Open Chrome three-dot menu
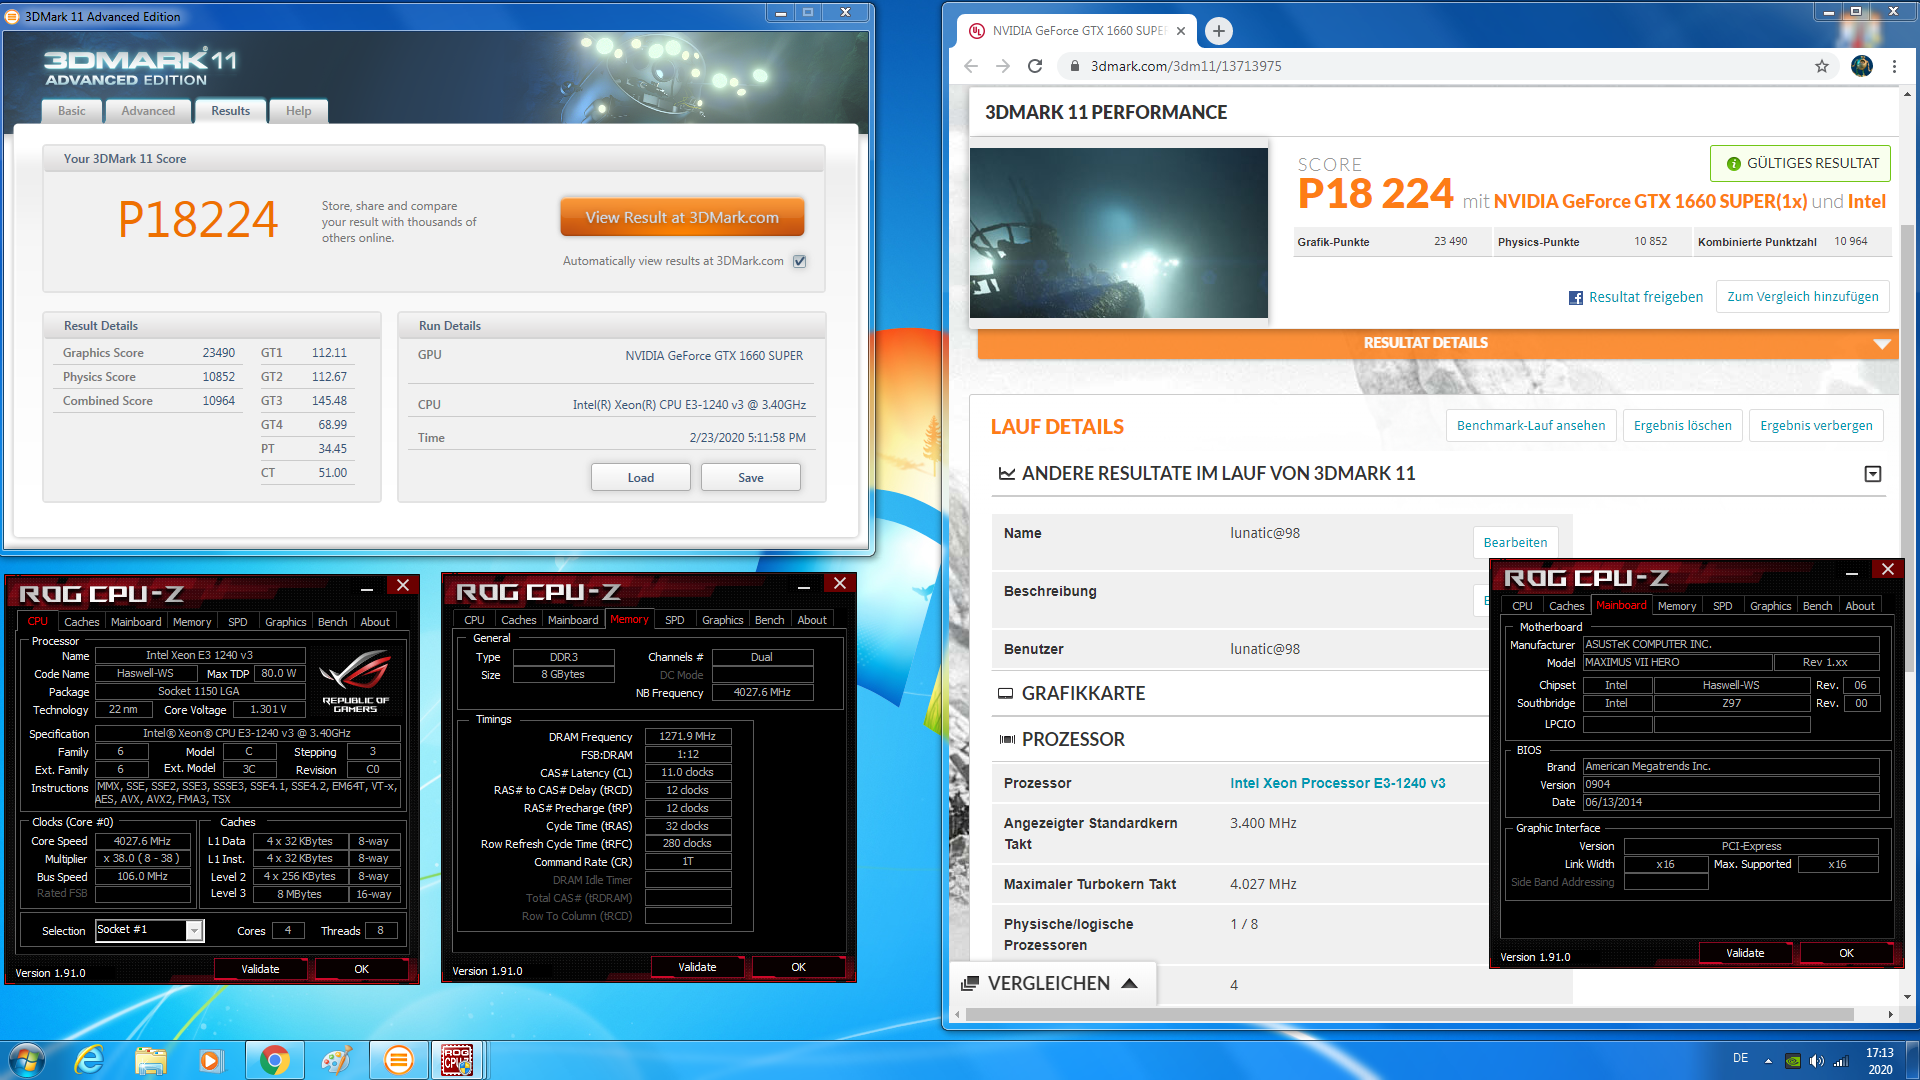Screen dimensions: 1920x1080 pyautogui.click(x=1894, y=66)
